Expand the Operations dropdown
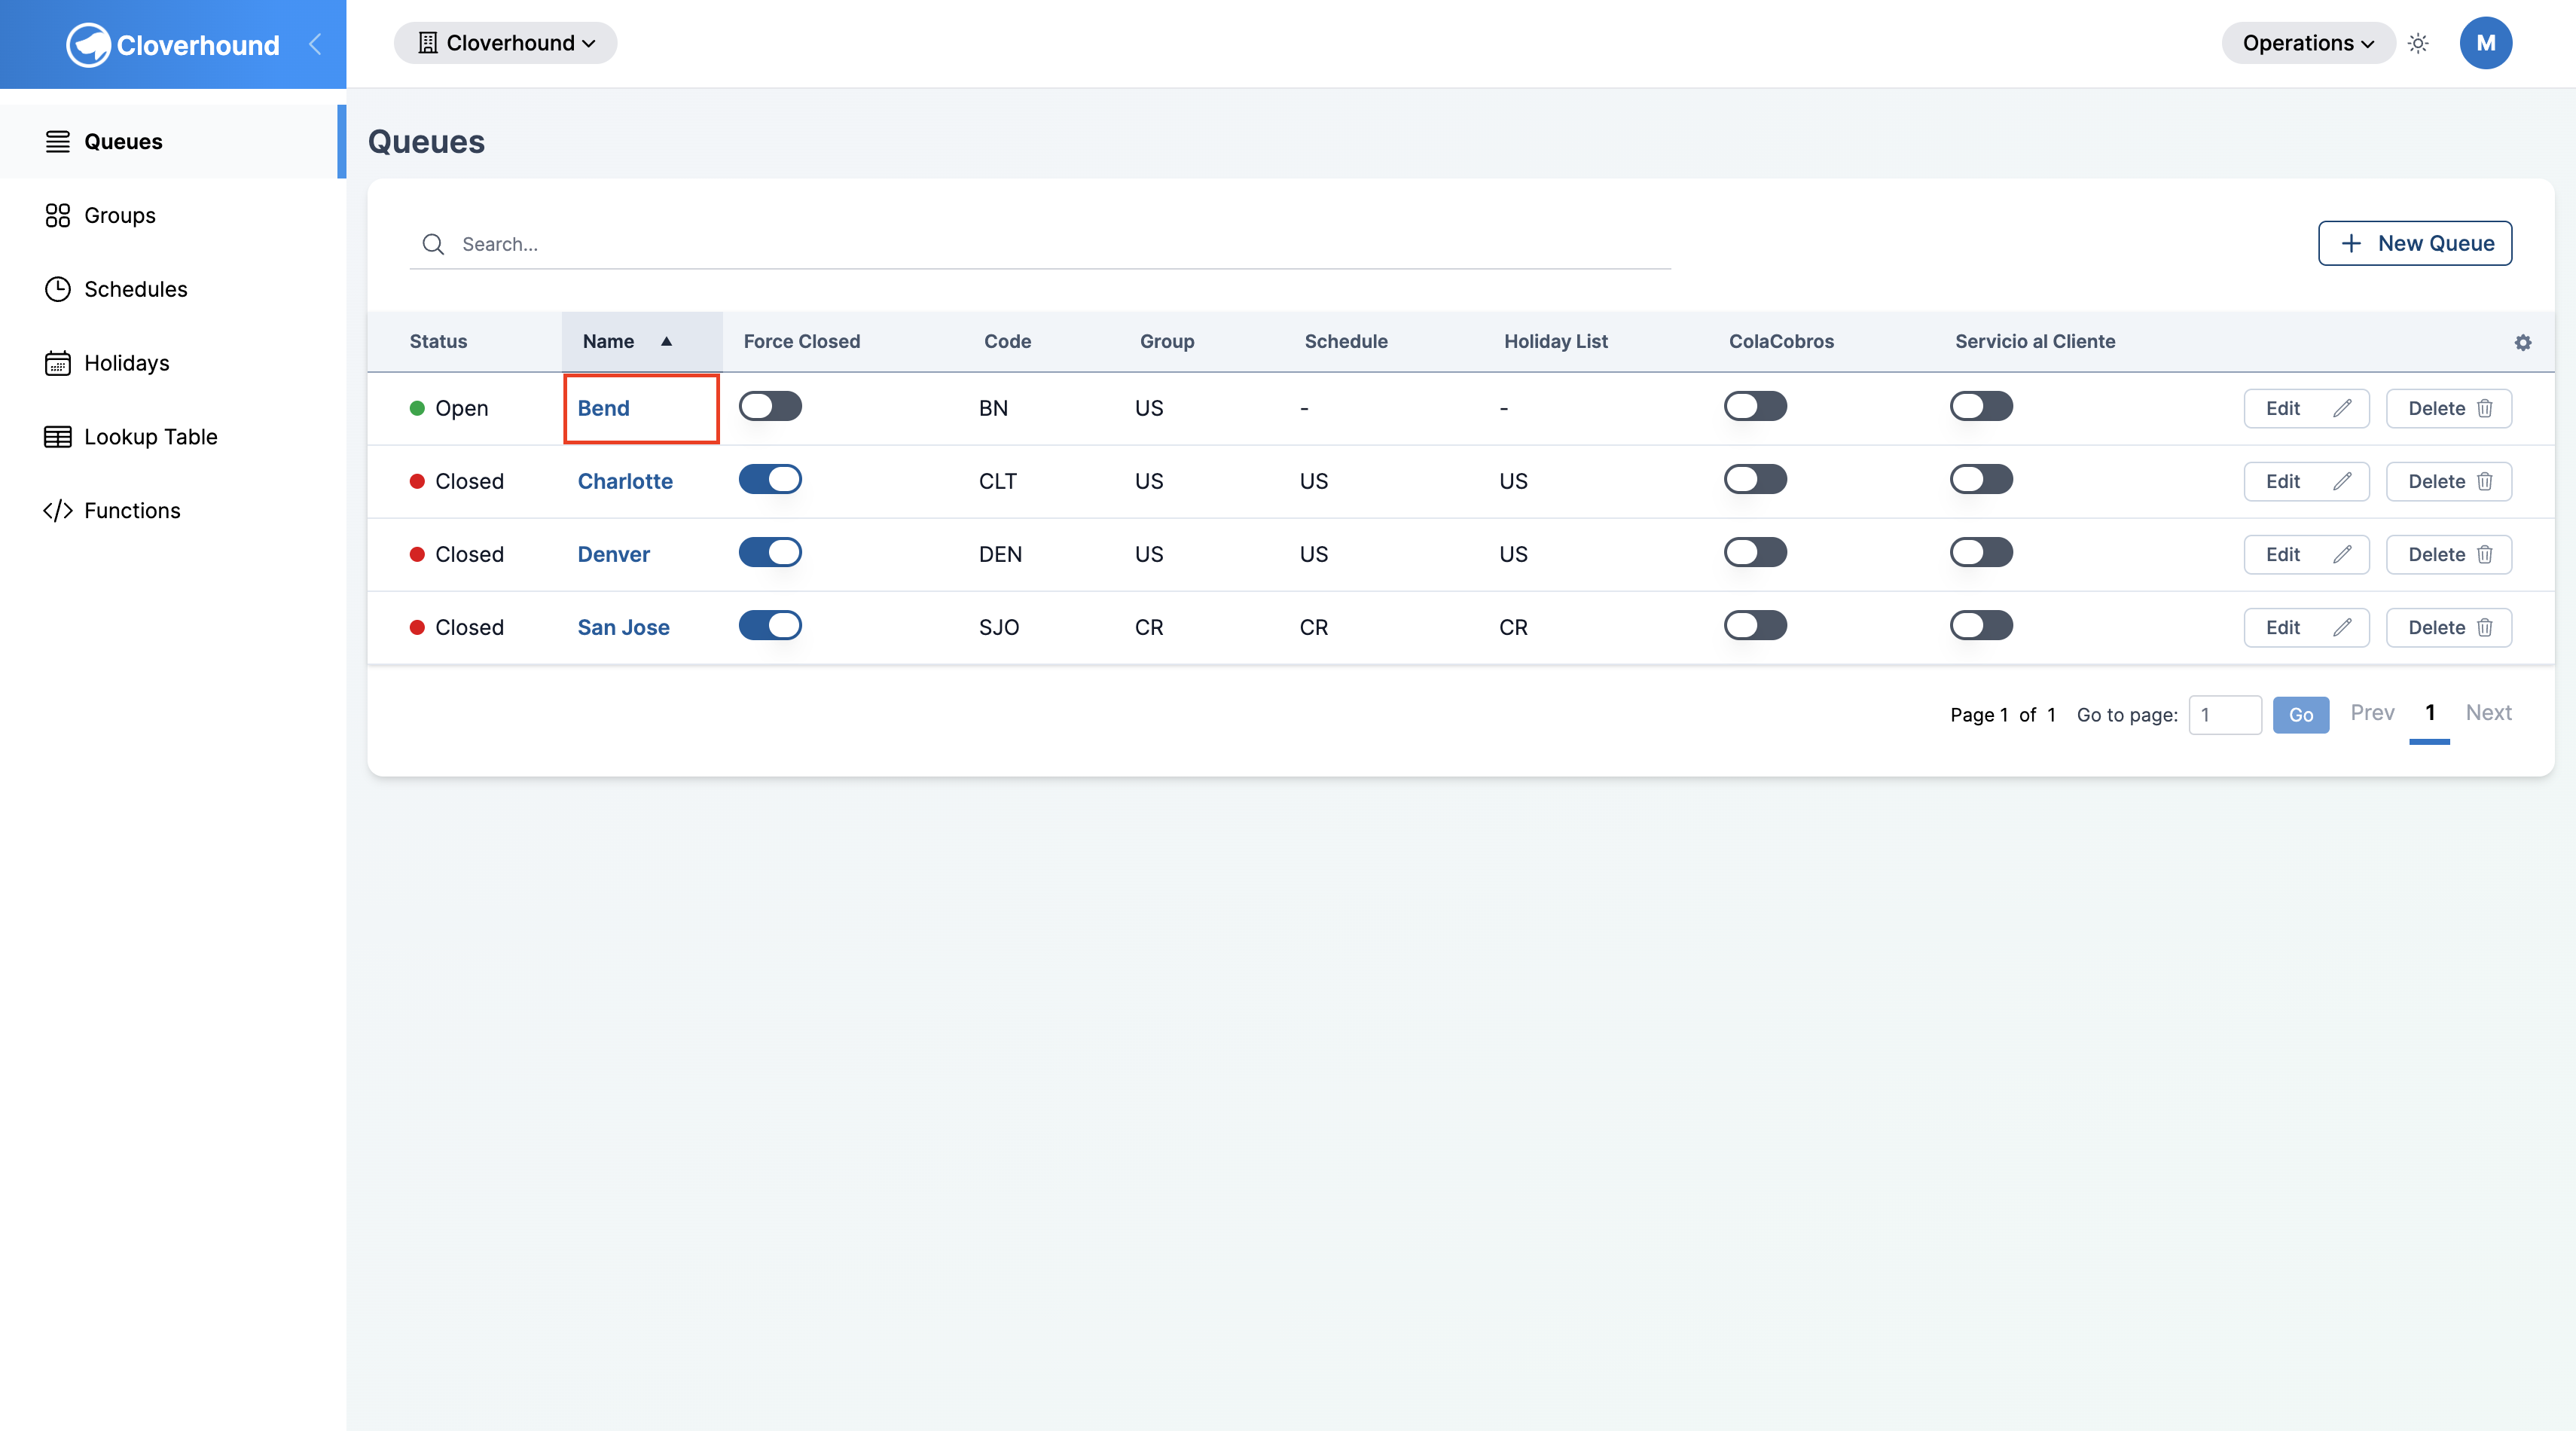Viewport: 2576px width, 1431px height. click(x=2308, y=43)
